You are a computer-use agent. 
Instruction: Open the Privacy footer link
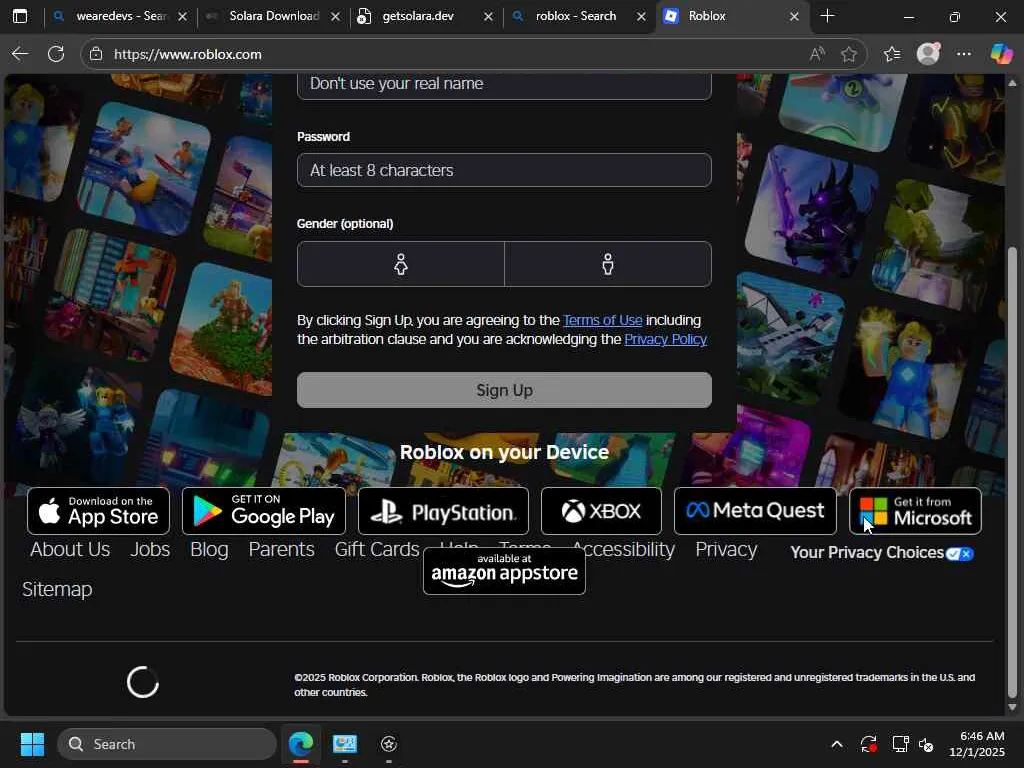click(x=726, y=550)
